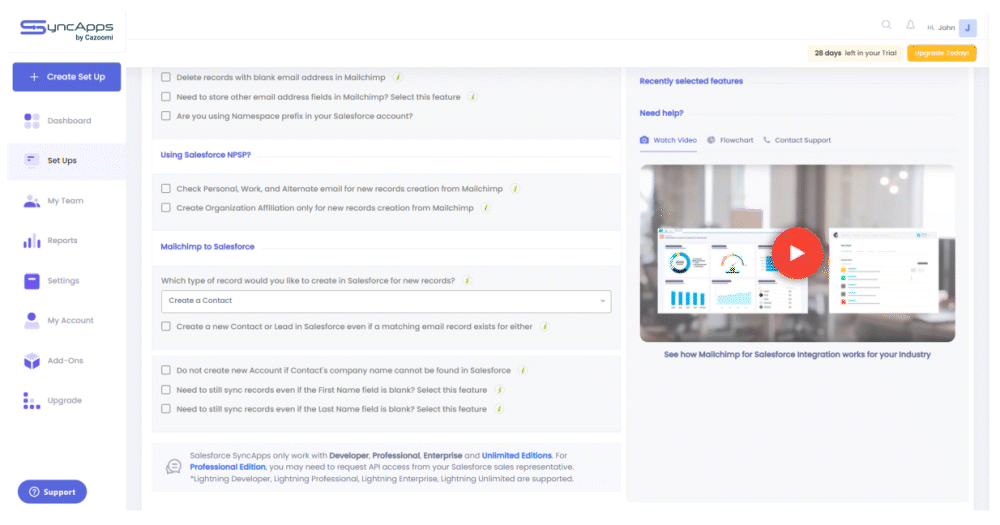Check Personal, Work, and Alternate email option
Screen dimensions: 1000x525
point(166,189)
